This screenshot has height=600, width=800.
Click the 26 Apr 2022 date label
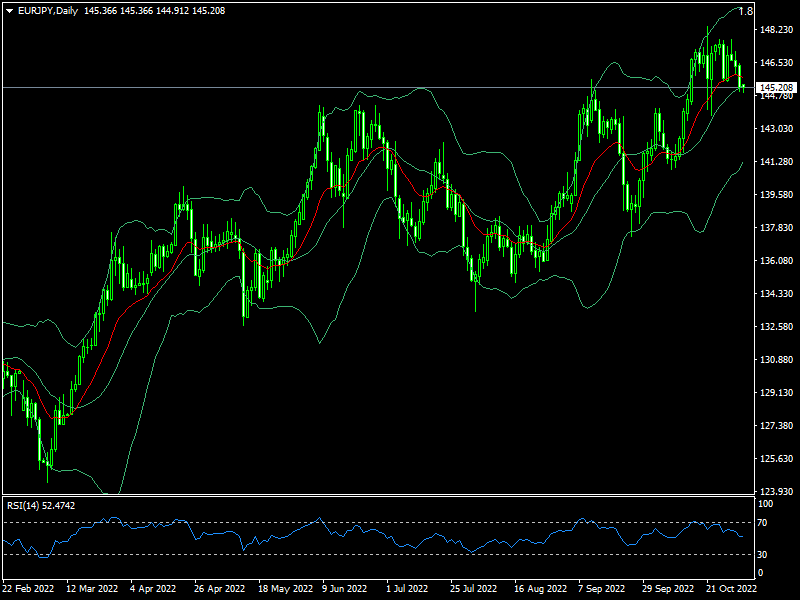(x=219, y=588)
